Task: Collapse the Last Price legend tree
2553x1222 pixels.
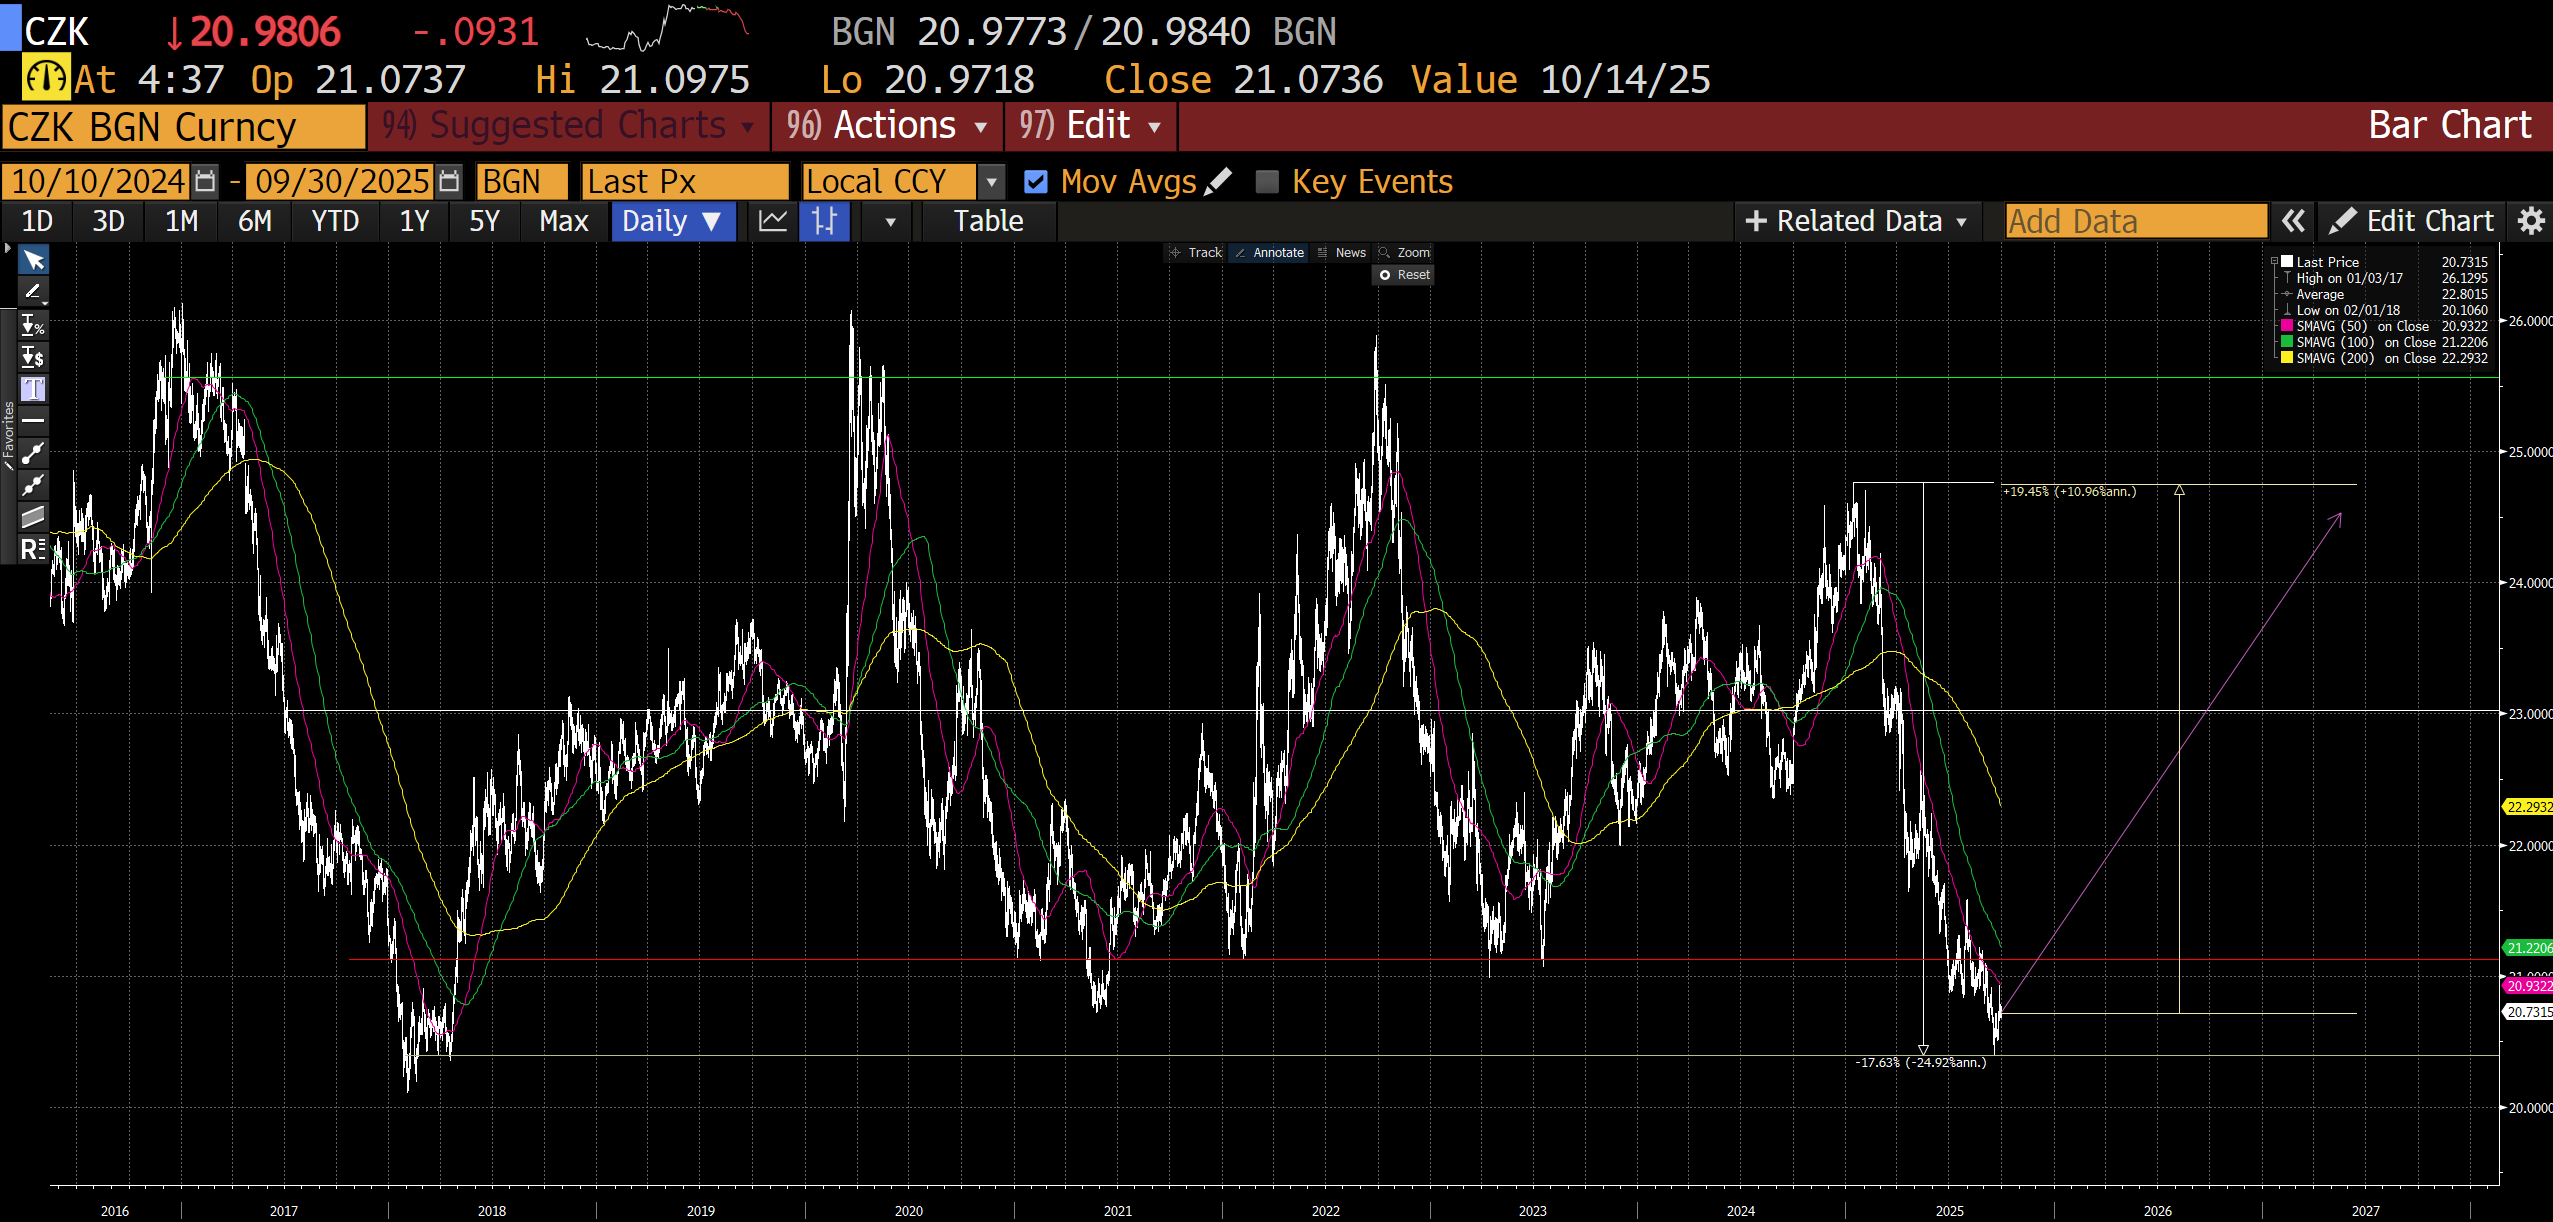Action: coord(2273,262)
